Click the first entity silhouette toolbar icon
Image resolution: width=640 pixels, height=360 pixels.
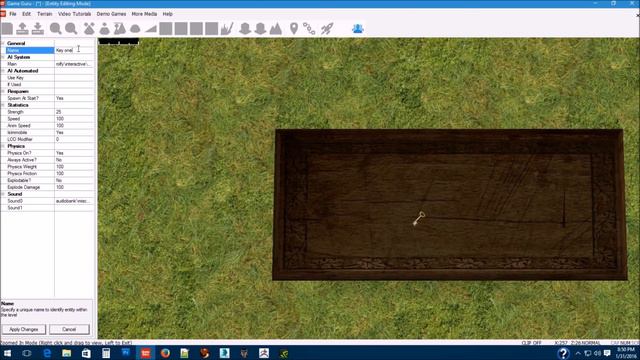245,29
